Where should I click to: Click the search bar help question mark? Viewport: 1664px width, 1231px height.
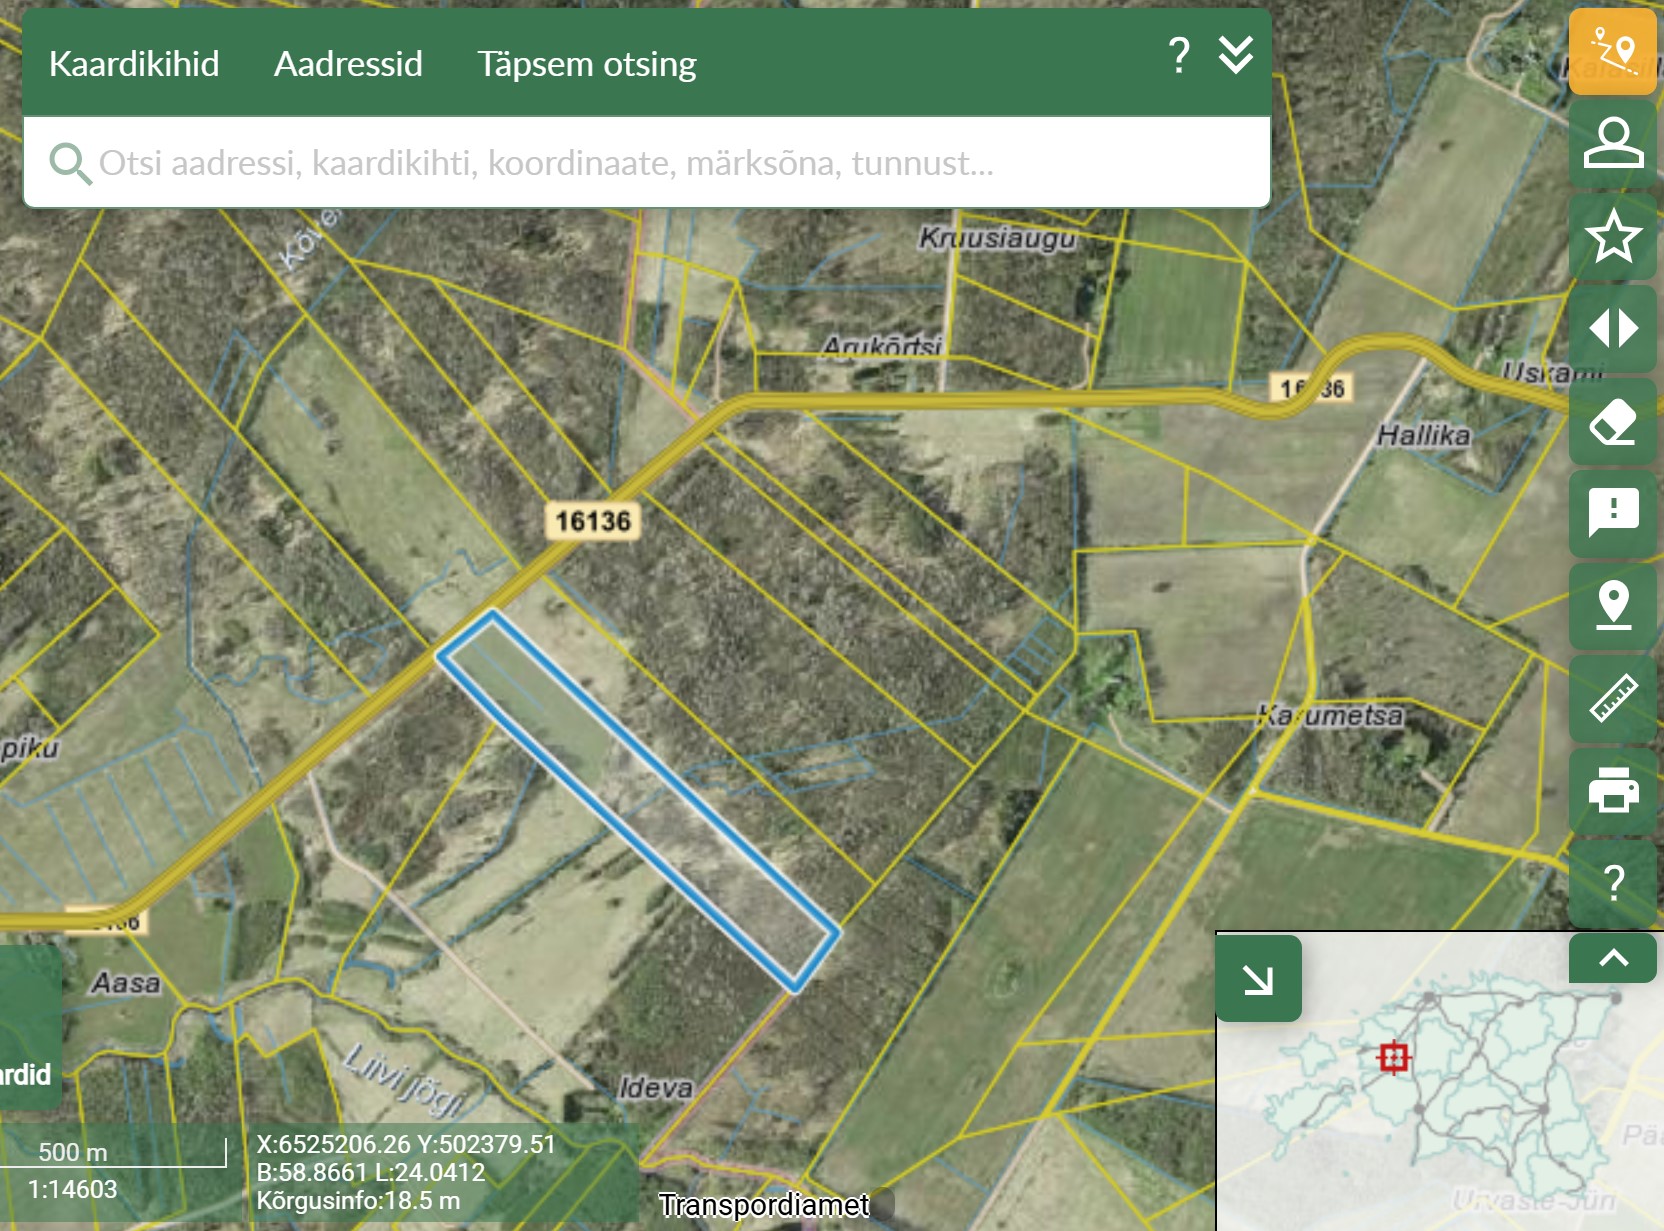(1179, 56)
